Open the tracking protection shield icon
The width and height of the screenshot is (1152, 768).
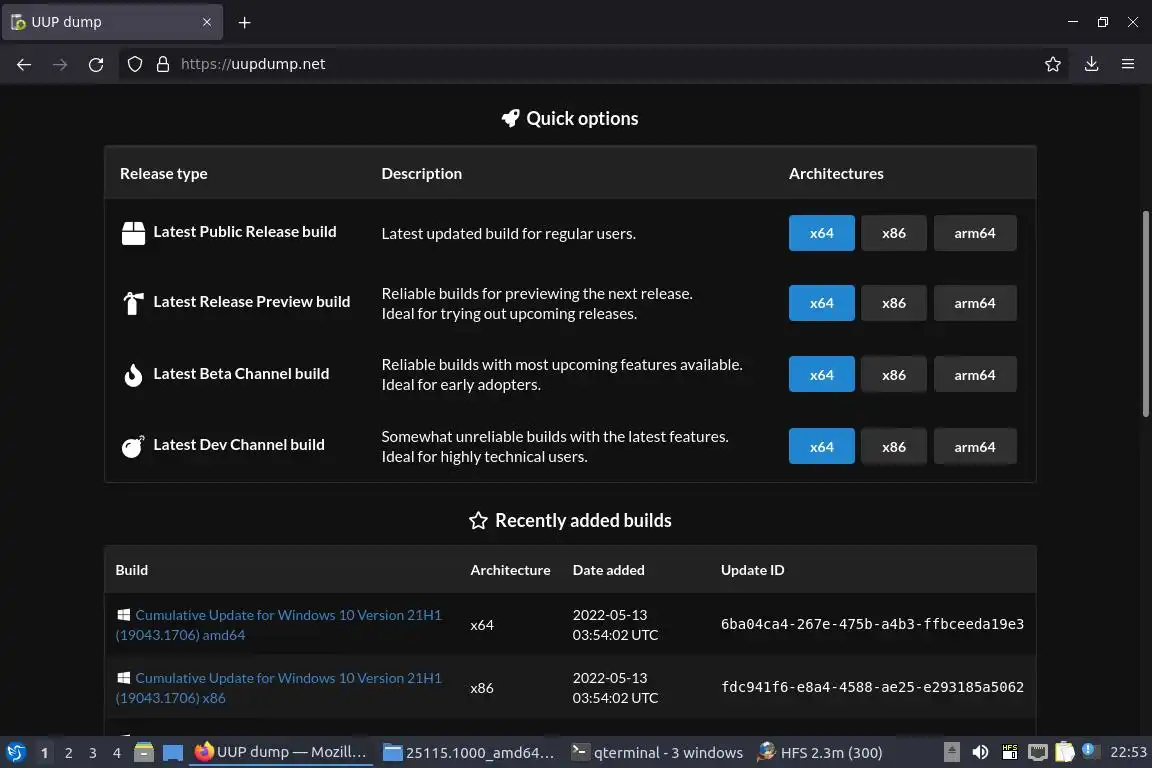click(135, 64)
